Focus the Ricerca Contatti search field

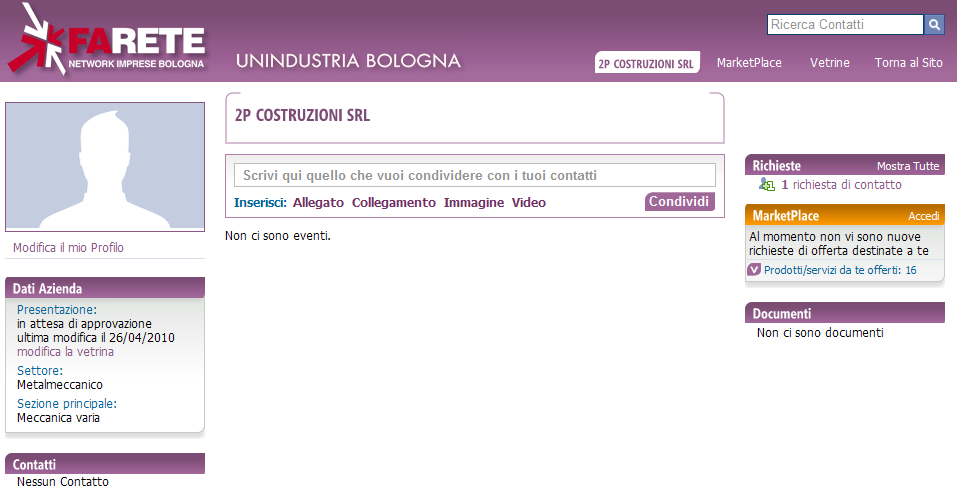(845, 24)
